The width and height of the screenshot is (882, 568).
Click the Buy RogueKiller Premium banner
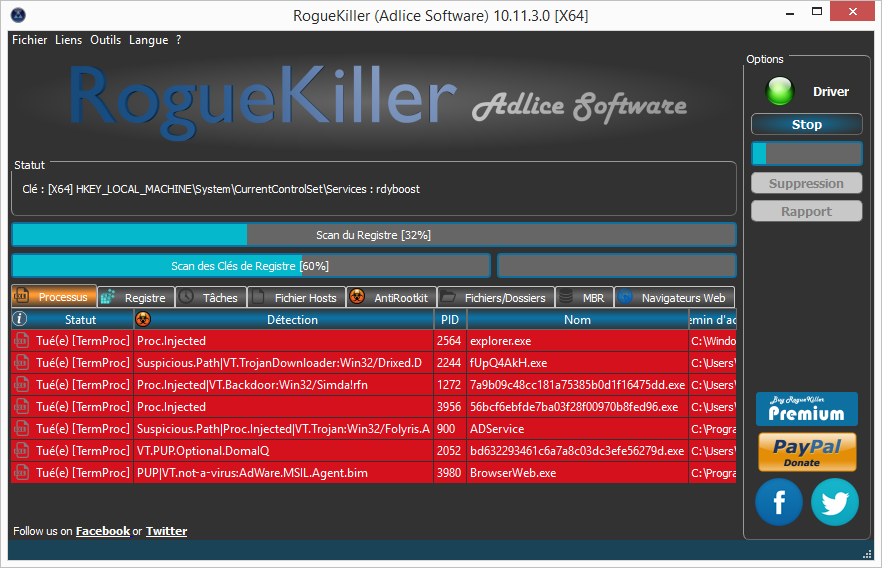807,409
